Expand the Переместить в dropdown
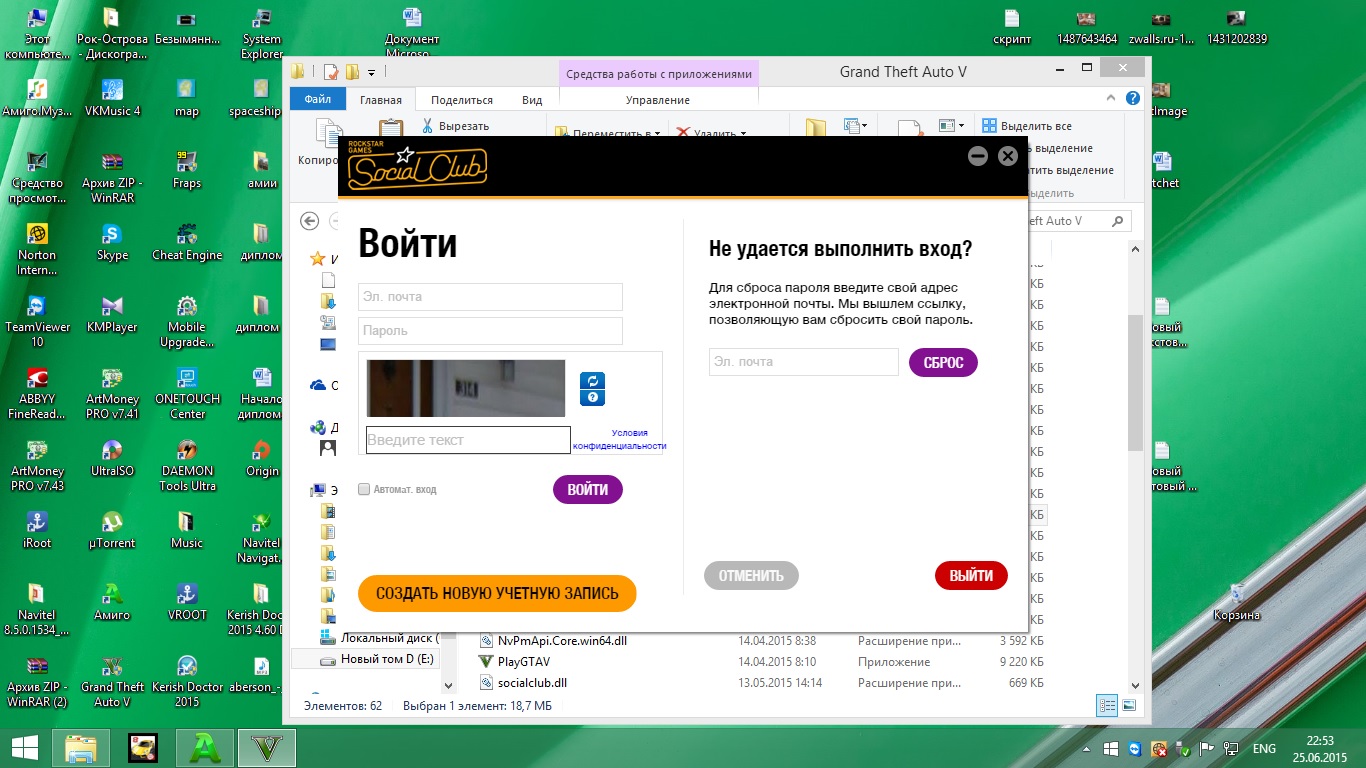Viewport: 1366px width, 768px height. (x=656, y=133)
